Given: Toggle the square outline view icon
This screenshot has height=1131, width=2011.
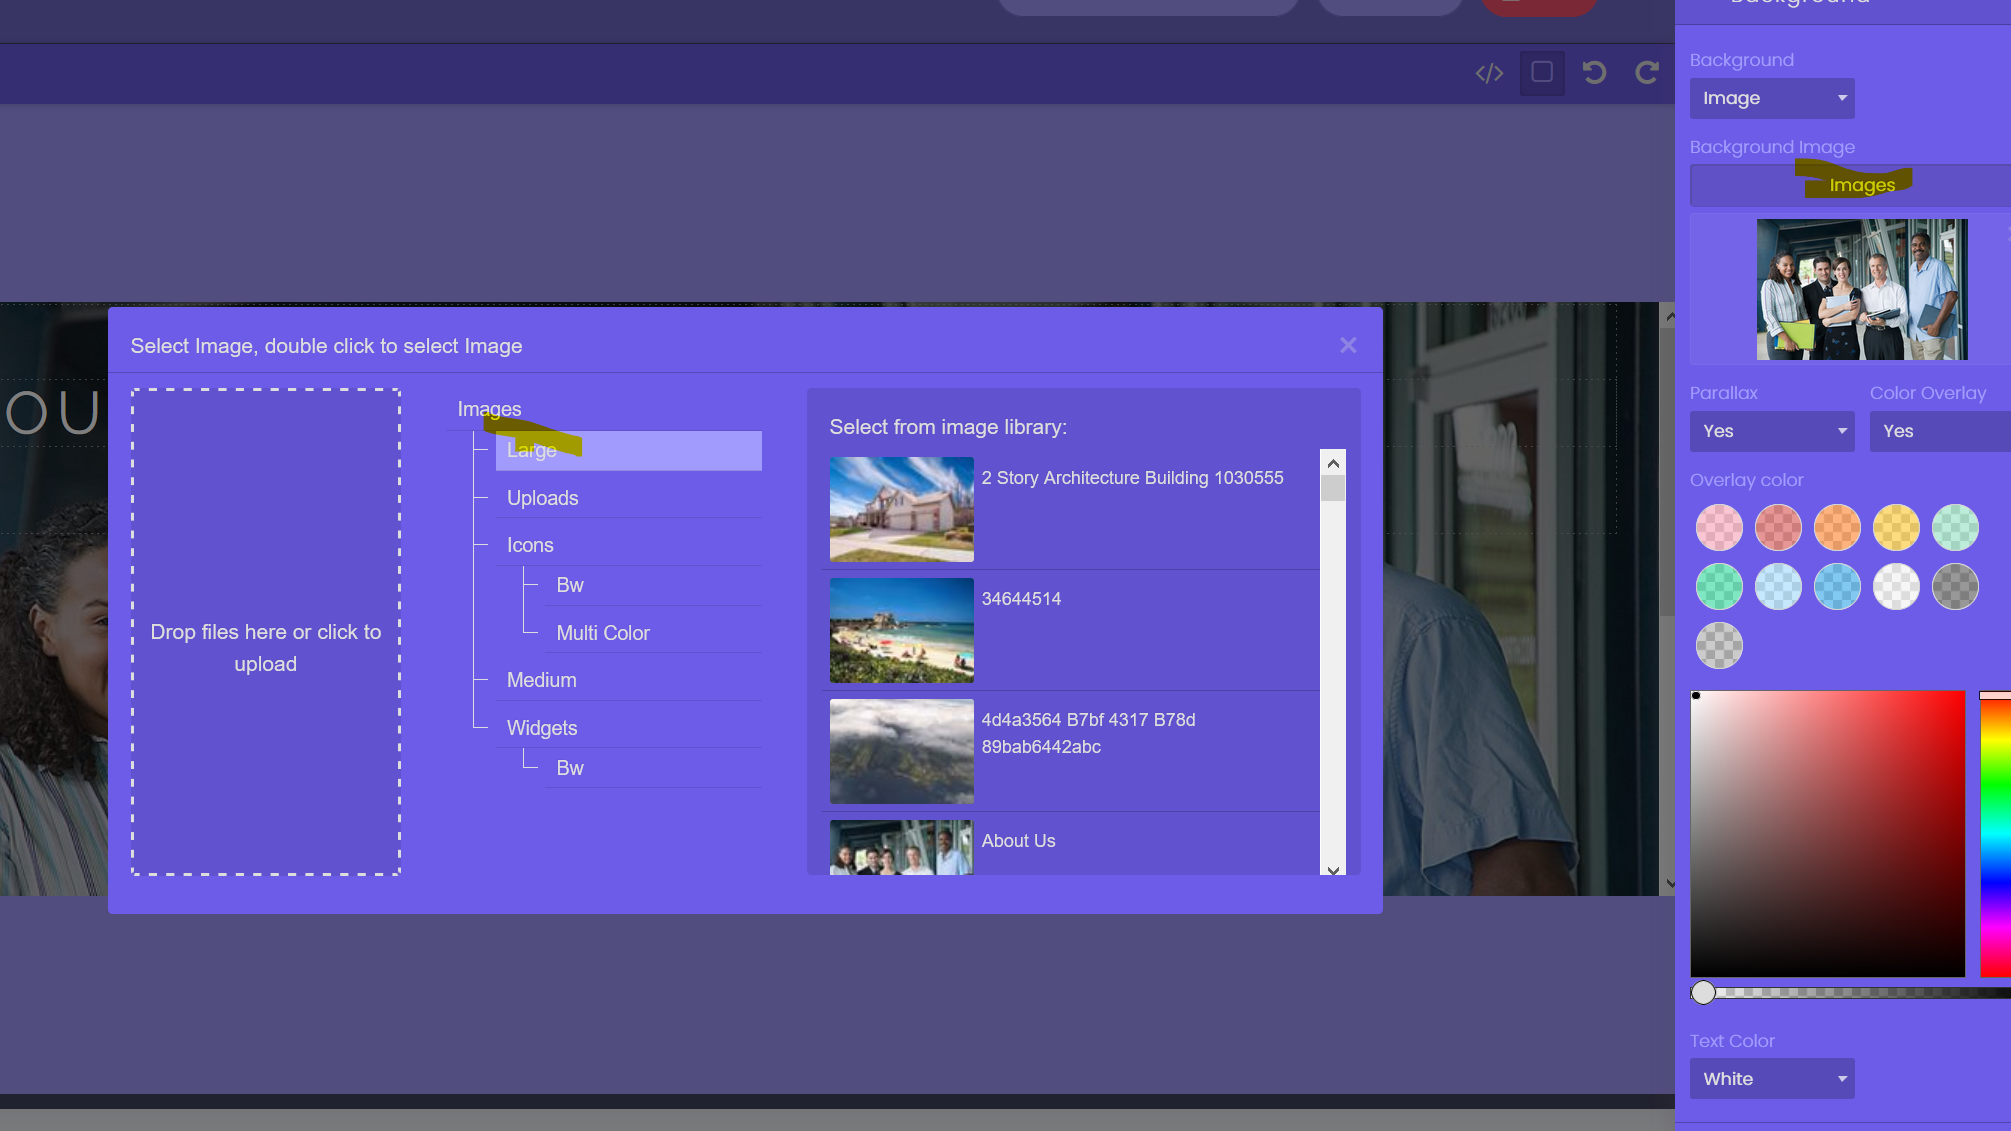Looking at the screenshot, I should tap(1542, 73).
